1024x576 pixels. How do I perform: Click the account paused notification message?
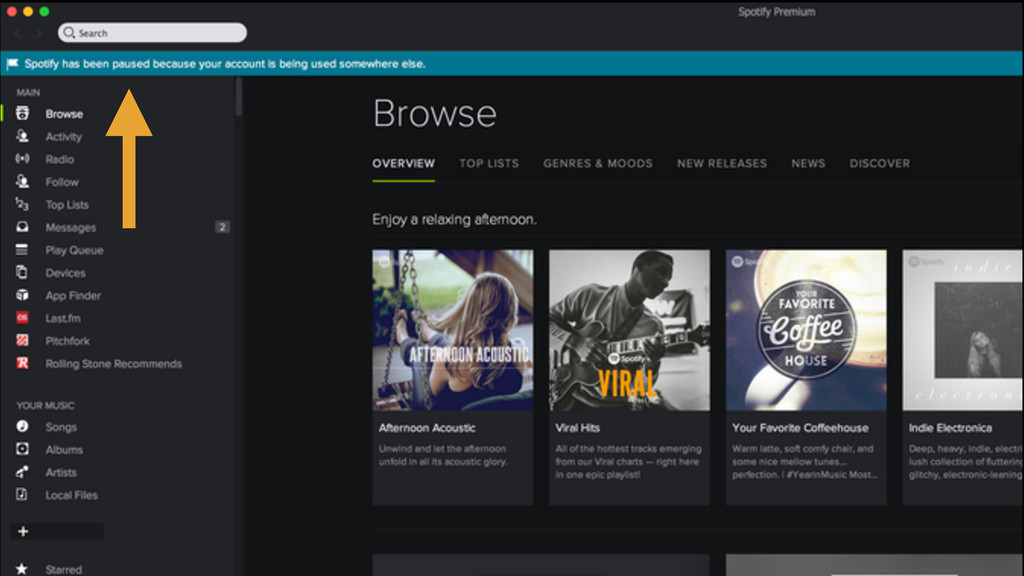point(225,63)
